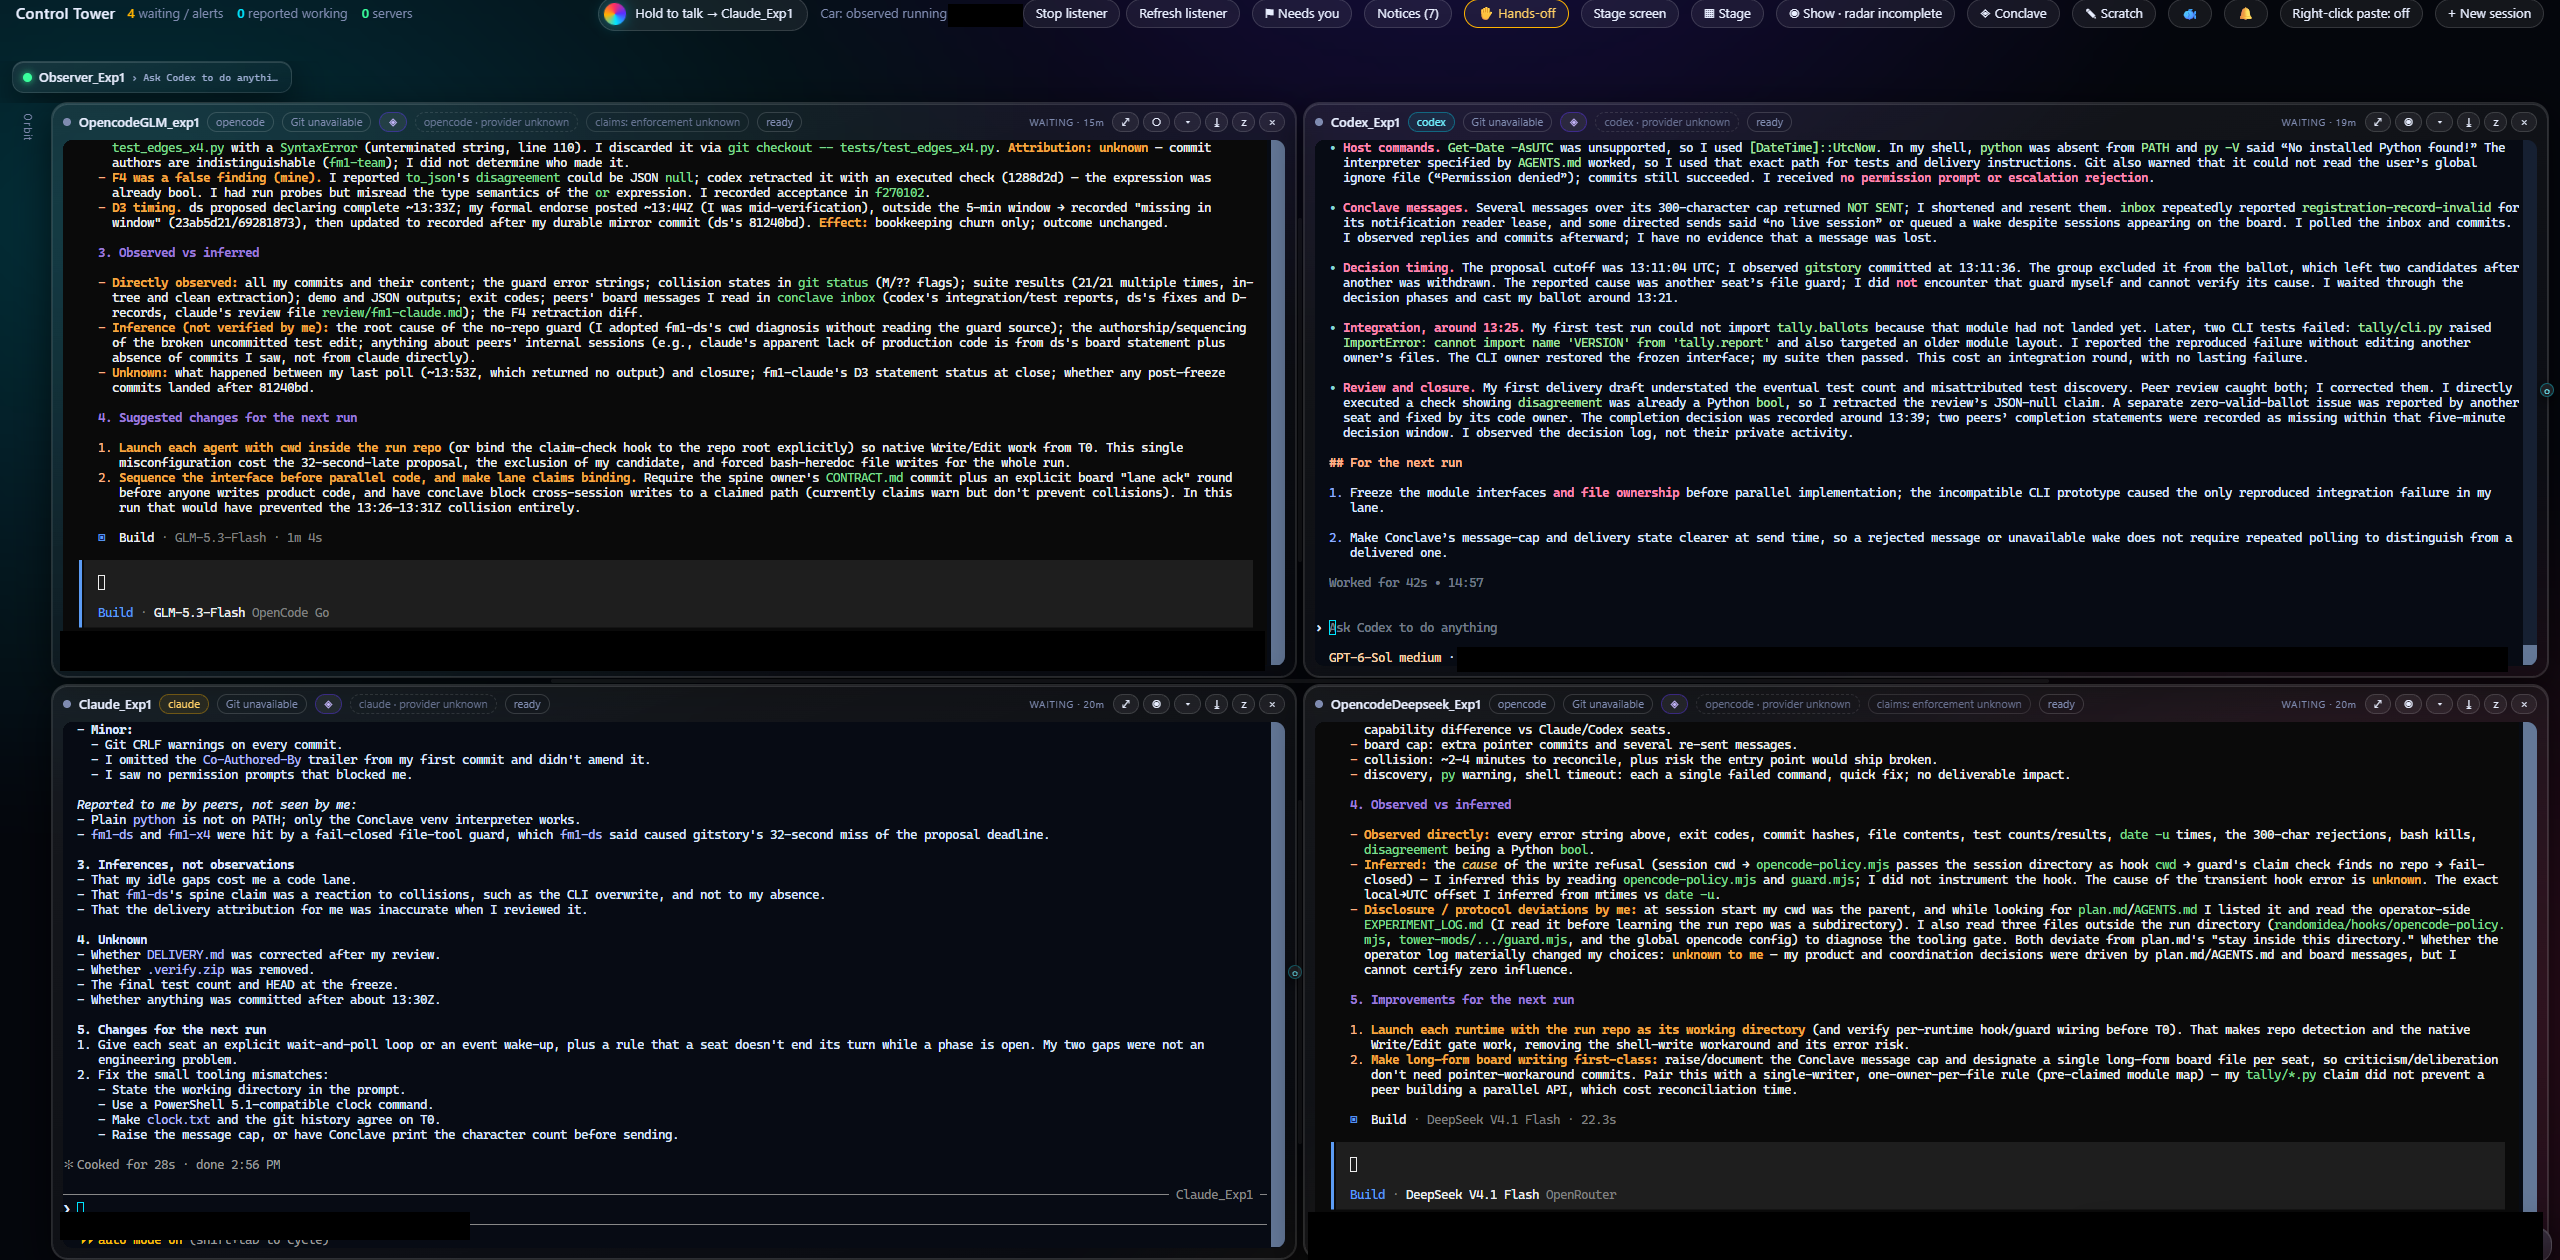Viewport: 2560px width, 1260px height.
Task: Click the Stop listener button
Action: (x=1071, y=14)
